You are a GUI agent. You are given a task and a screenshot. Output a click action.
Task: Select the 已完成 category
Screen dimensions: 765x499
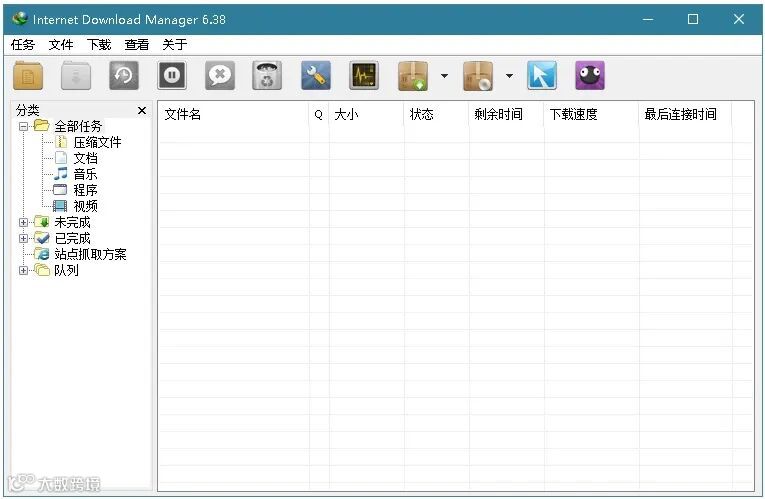[x=72, y=239]
